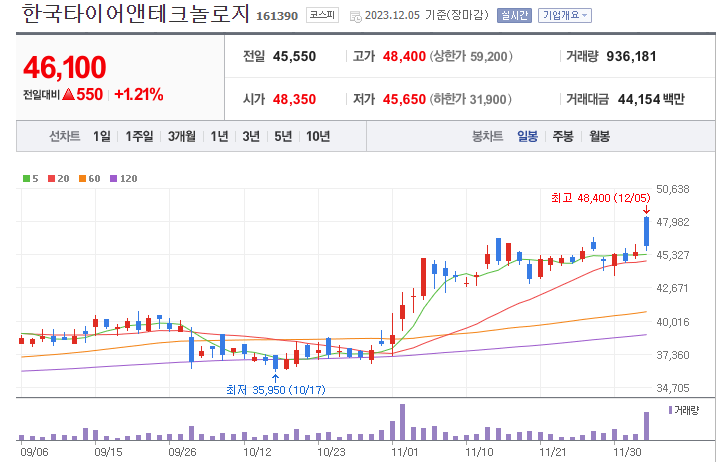The height and width of the screenshot is (462, 716).
Task: Click the orange 60-day moving average swatch
Action: pyautogui.click(x=82, y=178)
